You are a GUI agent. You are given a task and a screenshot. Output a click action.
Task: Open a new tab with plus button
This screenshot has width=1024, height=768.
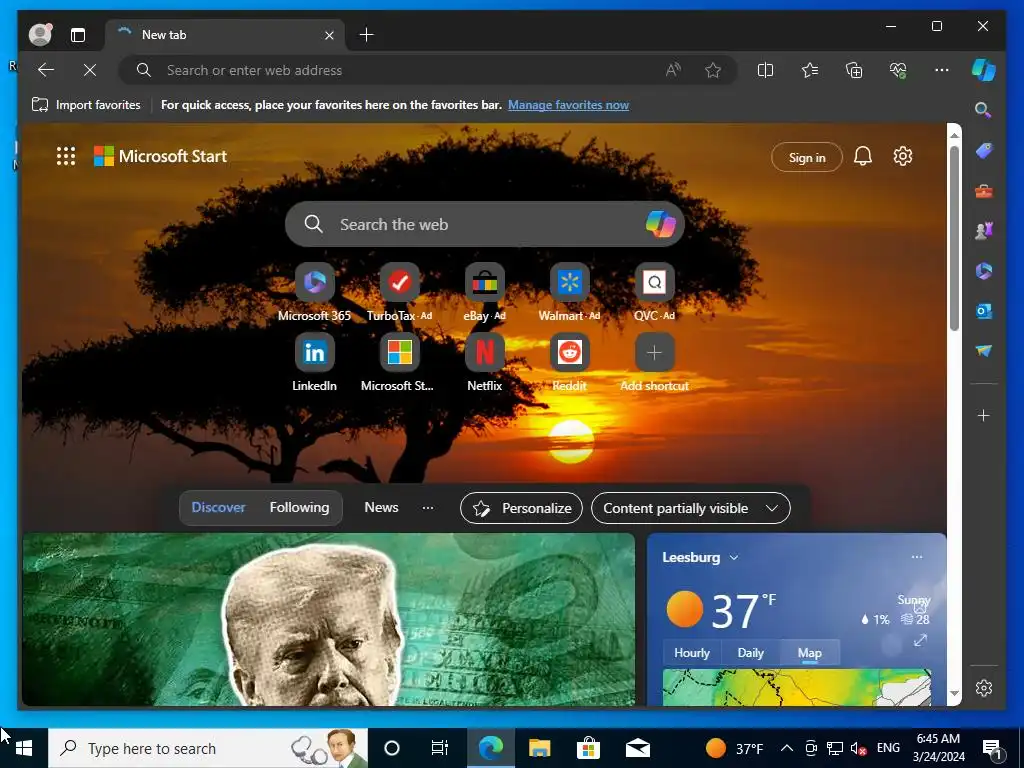(x=366, y=35)
